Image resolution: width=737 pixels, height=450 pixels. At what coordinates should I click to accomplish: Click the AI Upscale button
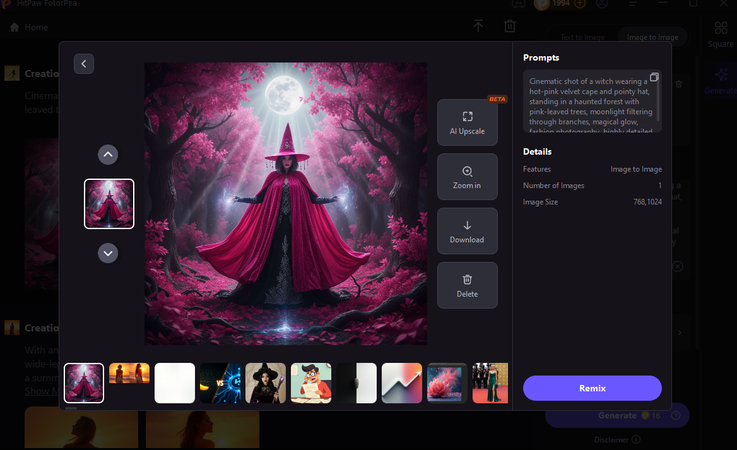point(467,123)
